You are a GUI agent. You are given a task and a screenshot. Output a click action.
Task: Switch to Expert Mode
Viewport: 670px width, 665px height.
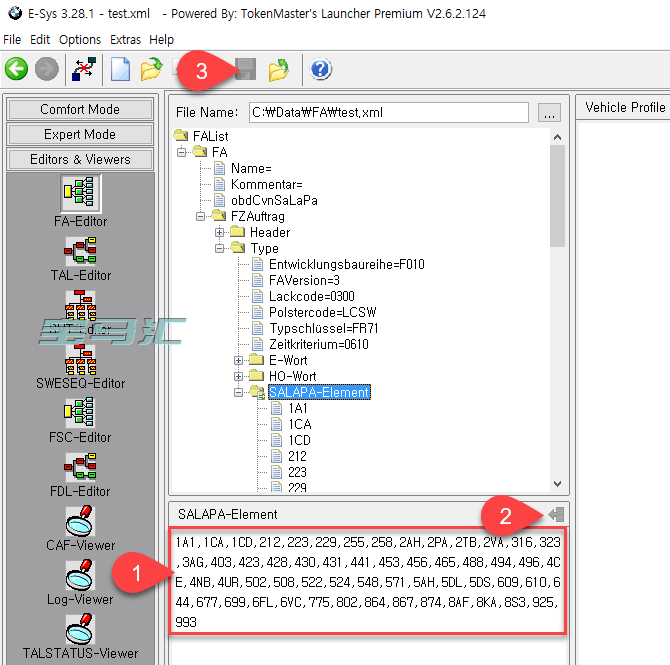click(79, 134)
